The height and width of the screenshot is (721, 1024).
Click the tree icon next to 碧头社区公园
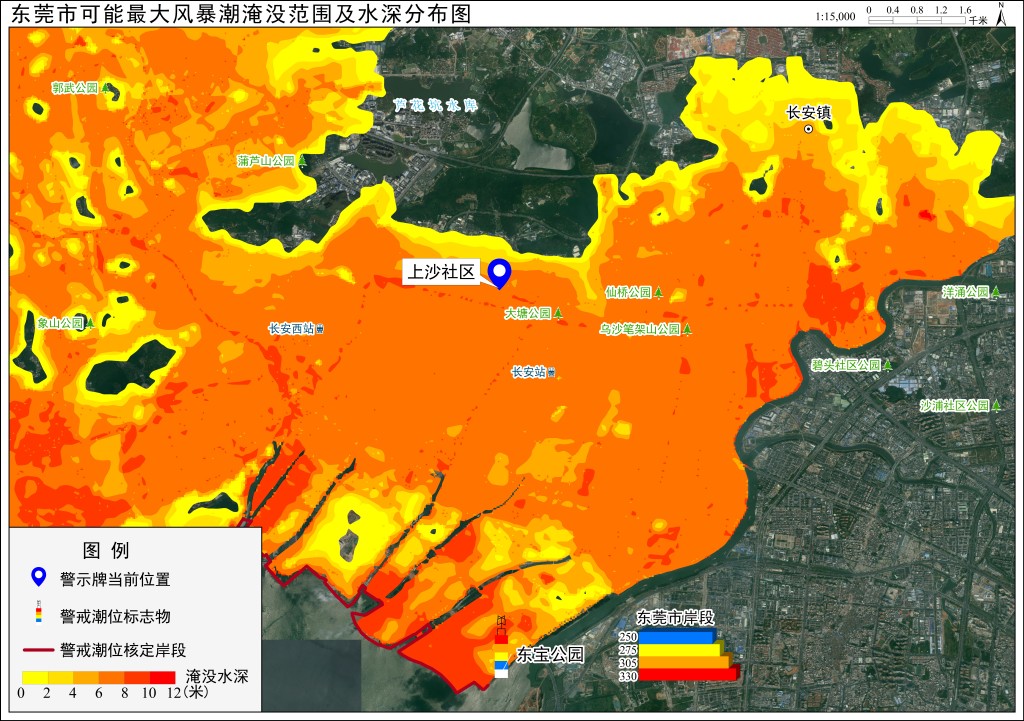pos(888,365)
